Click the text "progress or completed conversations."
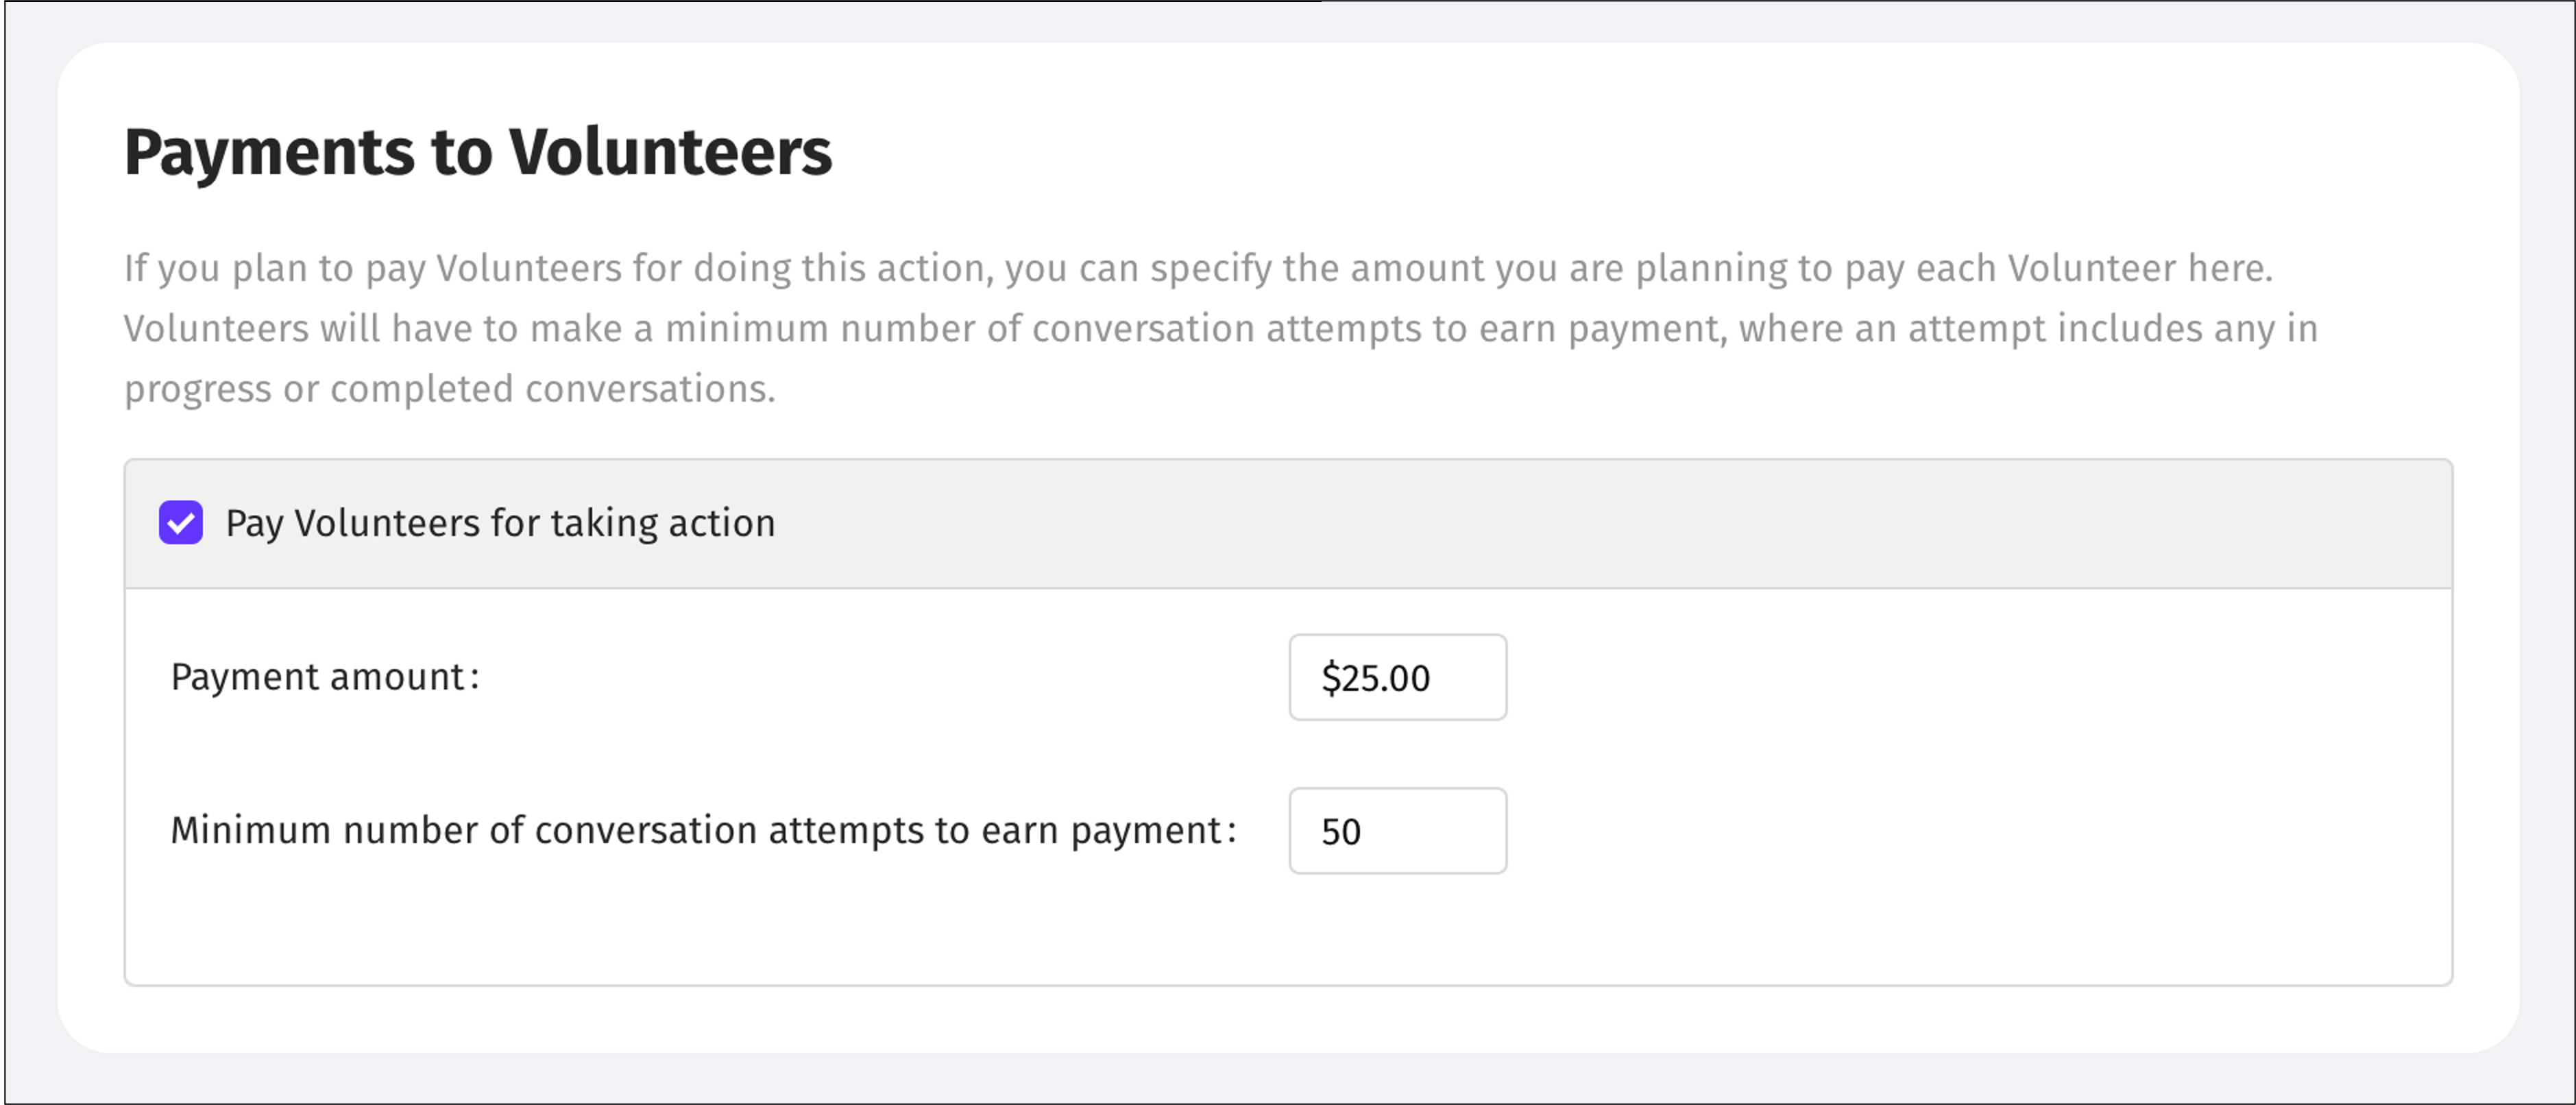Image resolution: width=2576 pixels, height=1105 pixels. (450, 389)
